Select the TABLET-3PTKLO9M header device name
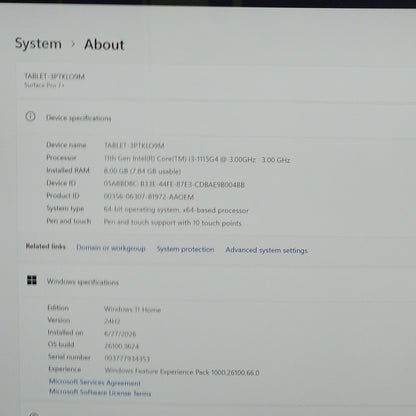The height and width of the screenshot is (416, 416). pos(54,76)
